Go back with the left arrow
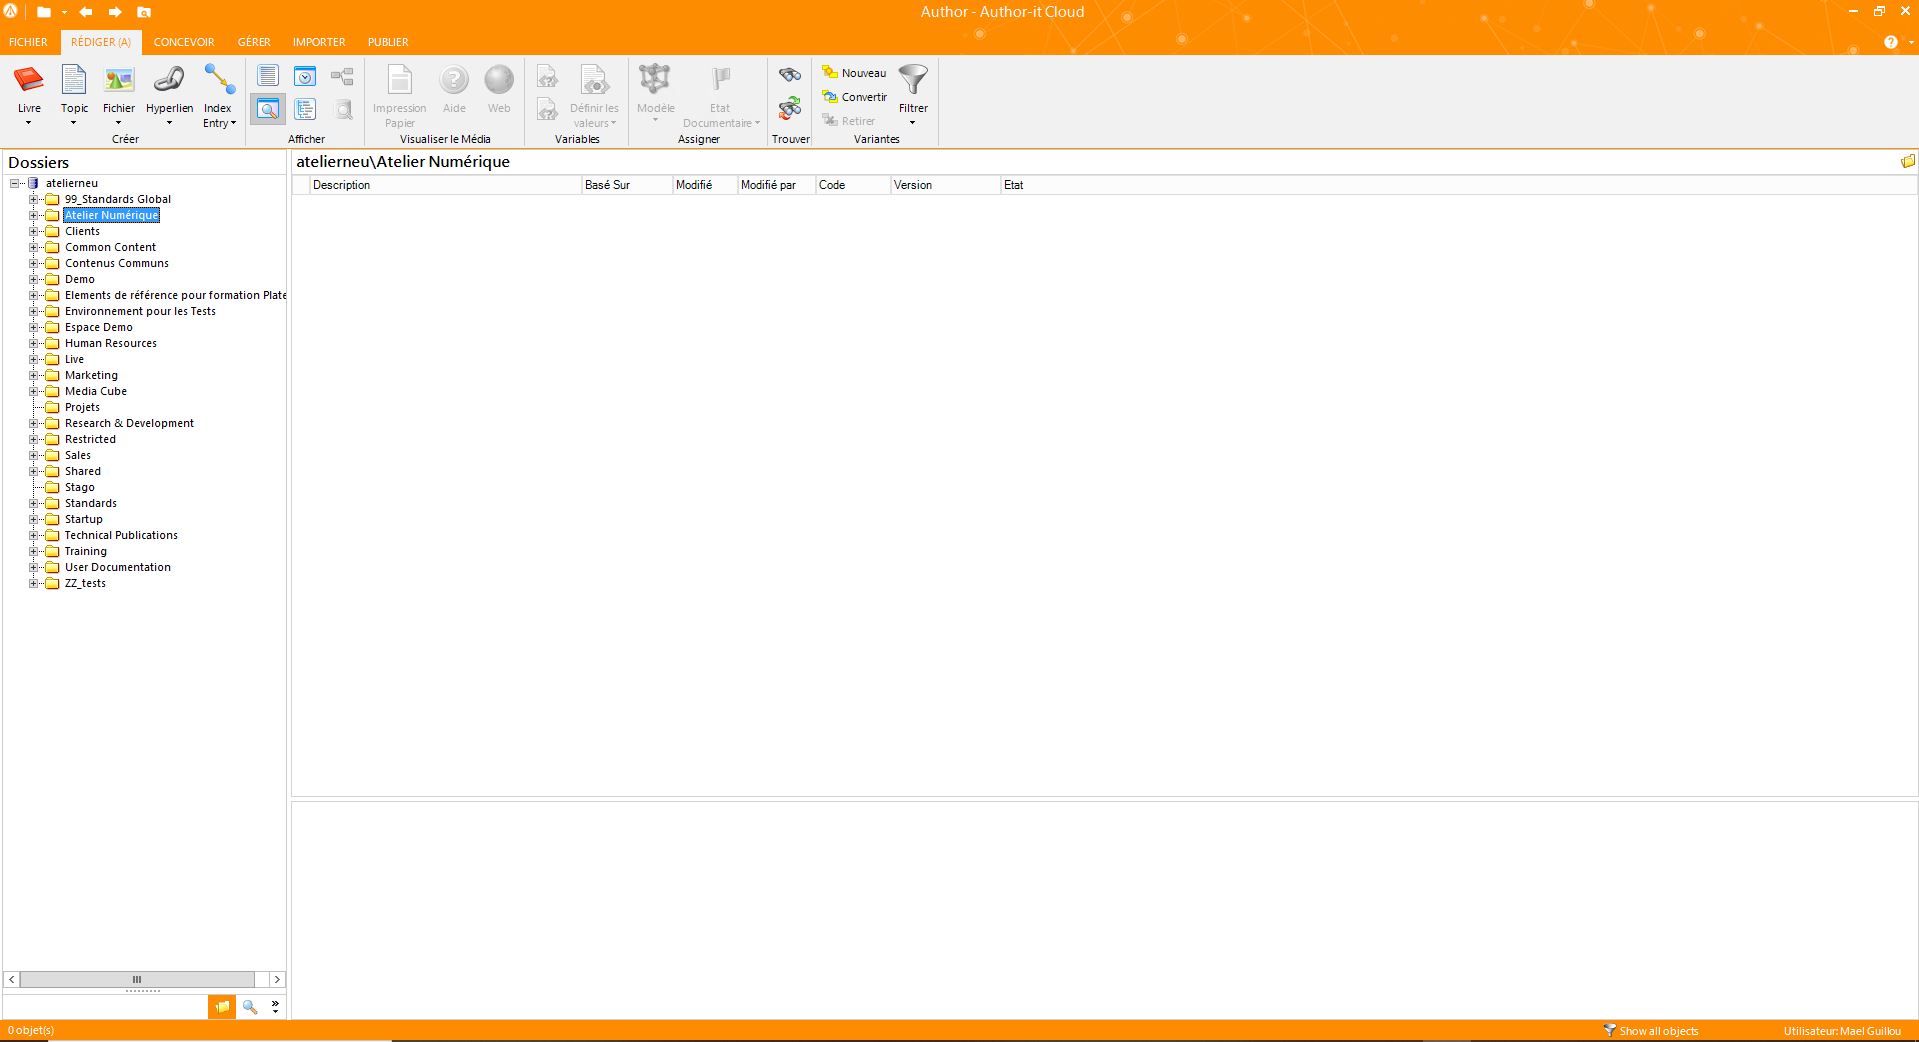This screenshot has width=1919, height=1042. click(86, 12)
